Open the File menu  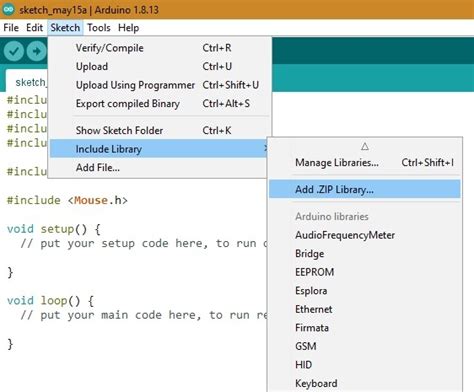(11, 28)
